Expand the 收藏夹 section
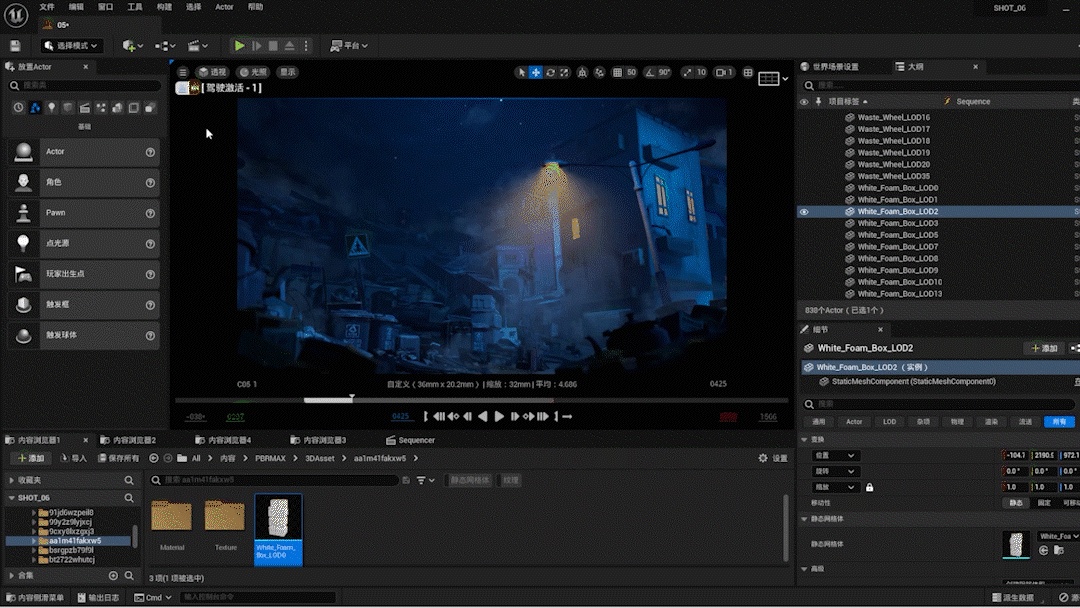The image size is (1080, 608). click(x=12, y=480)
